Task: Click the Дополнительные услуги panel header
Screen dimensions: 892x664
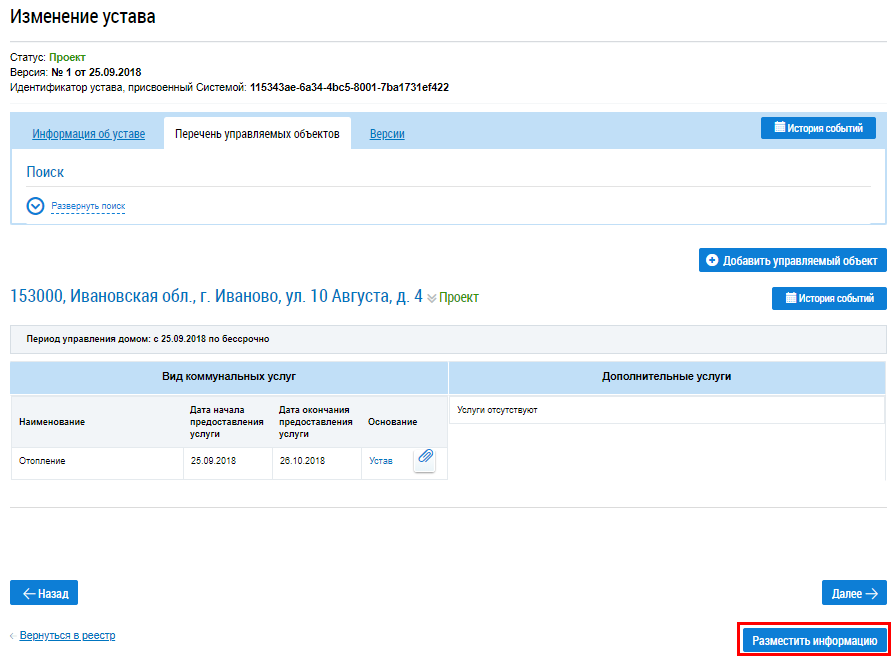Action: pyautogui.click(x=667, y=376)
